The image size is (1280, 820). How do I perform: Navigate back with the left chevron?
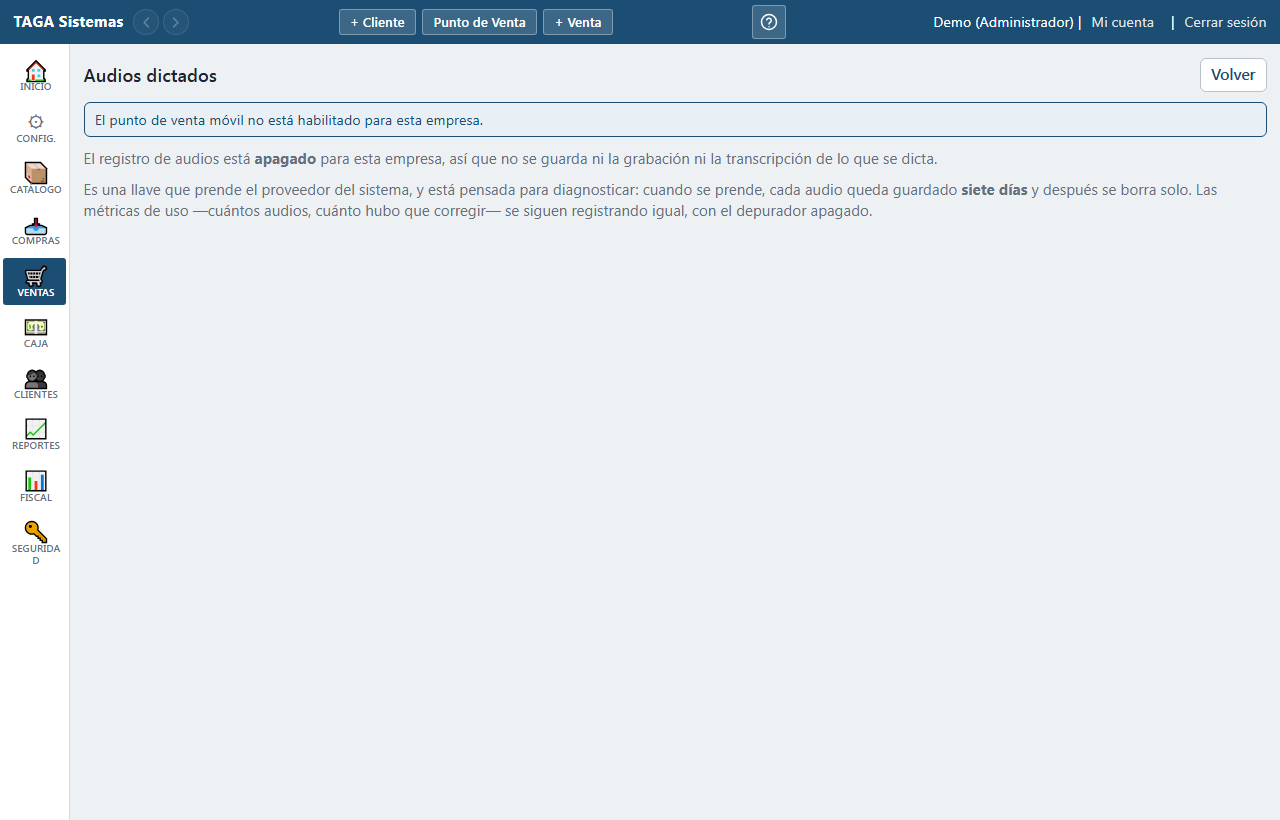[x=146, y=22]
